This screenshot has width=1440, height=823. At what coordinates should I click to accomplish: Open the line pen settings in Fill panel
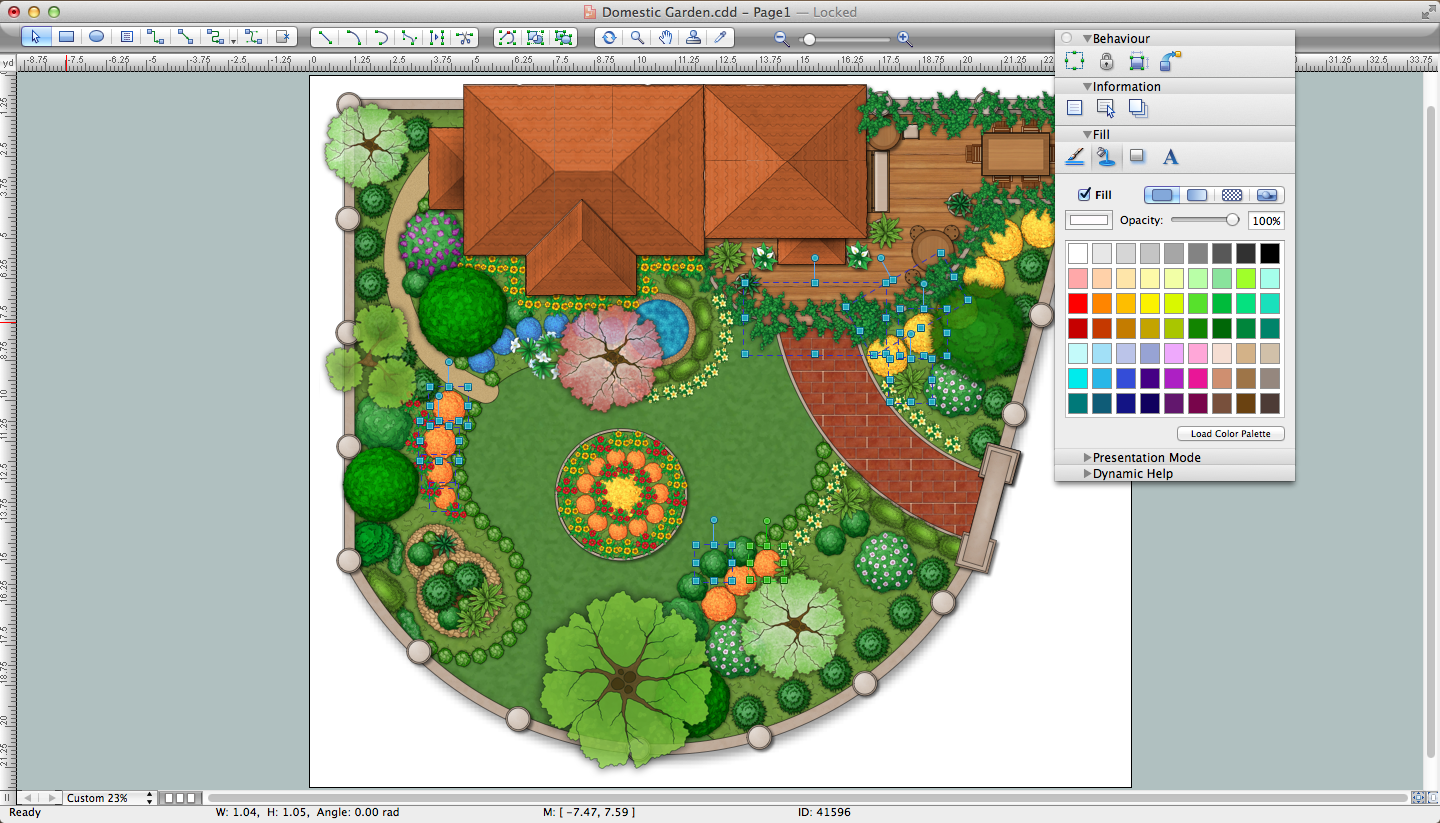pos(1075,156)
